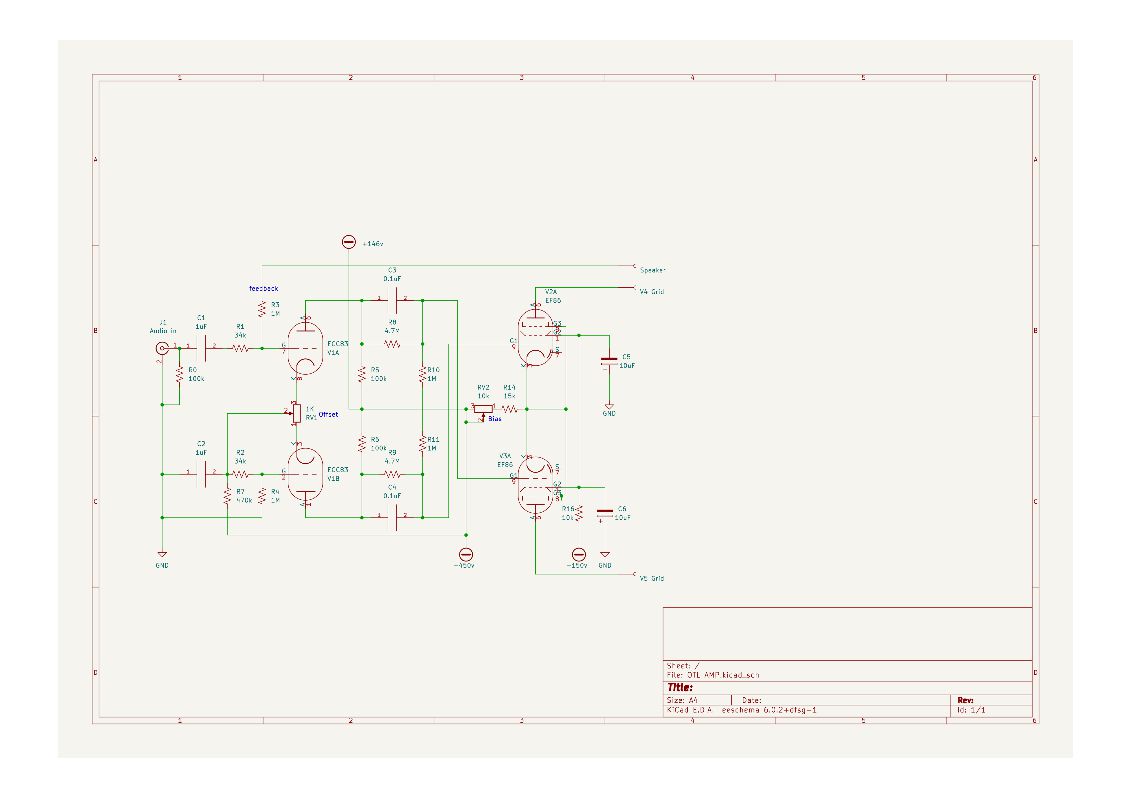The image size is (1123, 794).
Task: Click the 'V5 Grid' net label
Action: pyautogui.click(x=651, y=578)
